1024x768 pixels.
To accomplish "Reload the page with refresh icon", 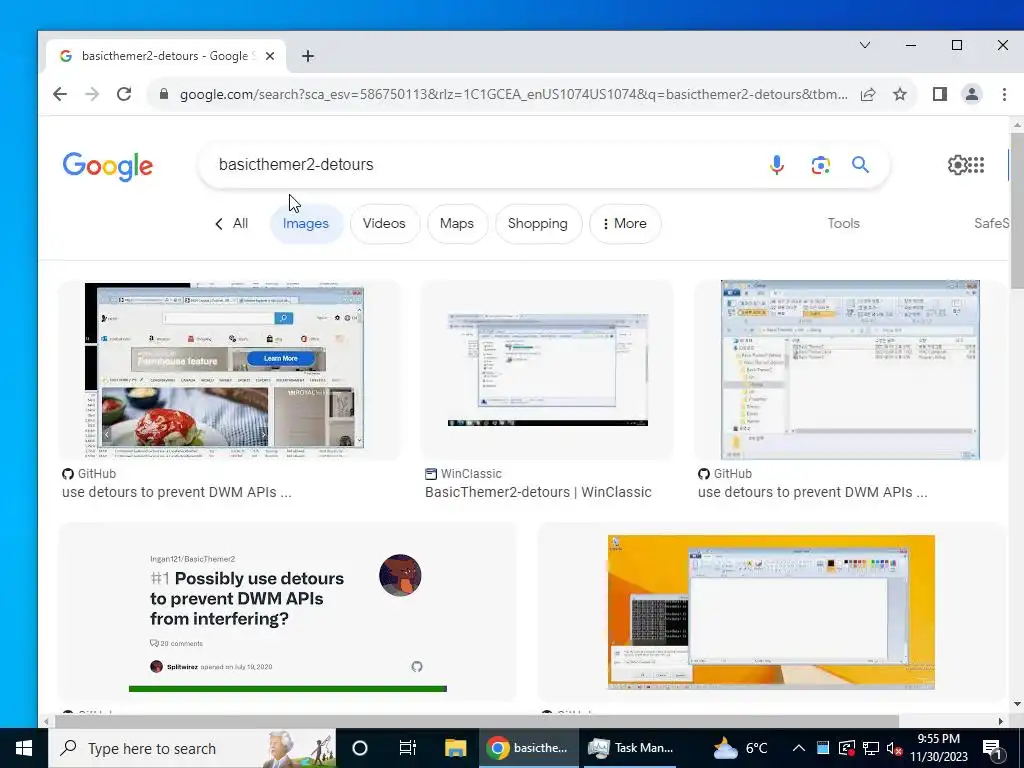I will [124, 94].
